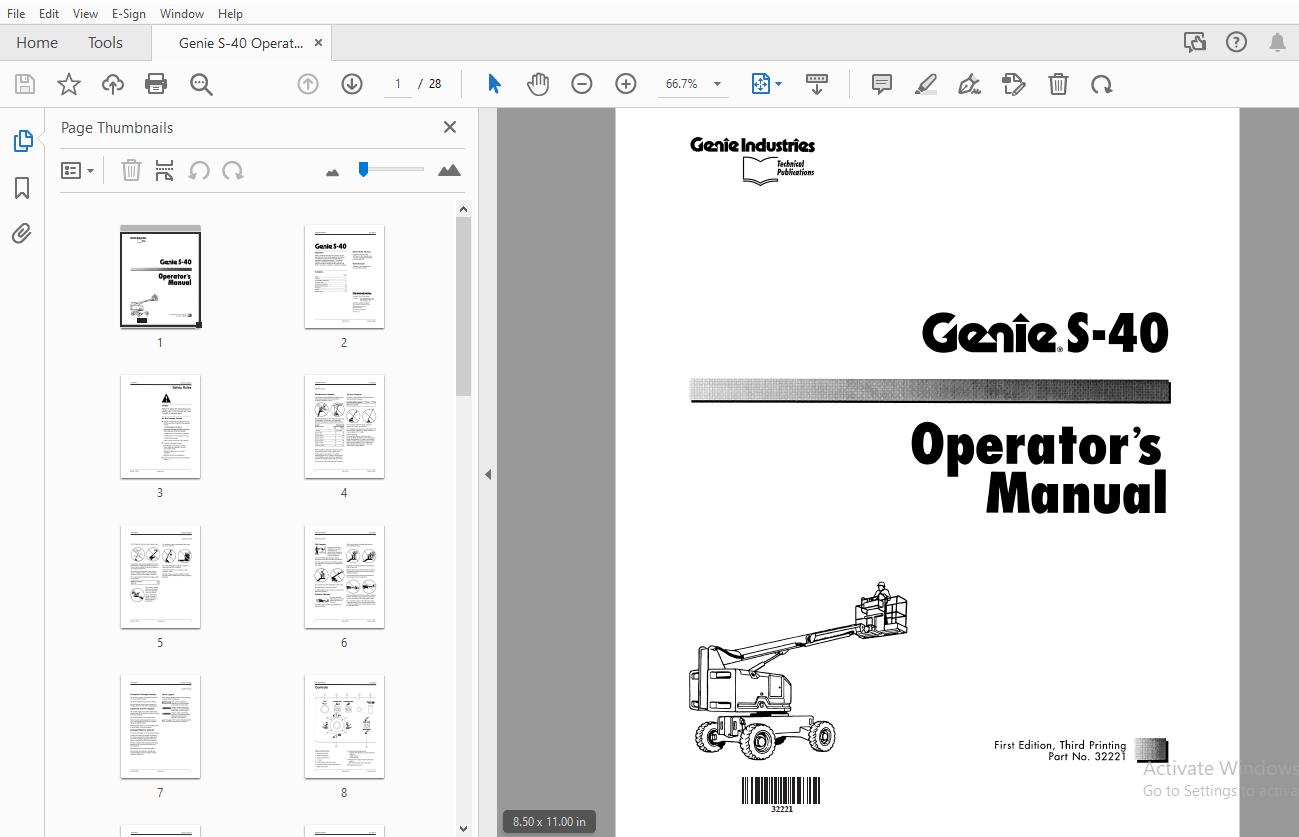The image size is (1299, 837).
Task: Select page 6 thumbnail
Action: pyautogui.click(x=344, y=577)
